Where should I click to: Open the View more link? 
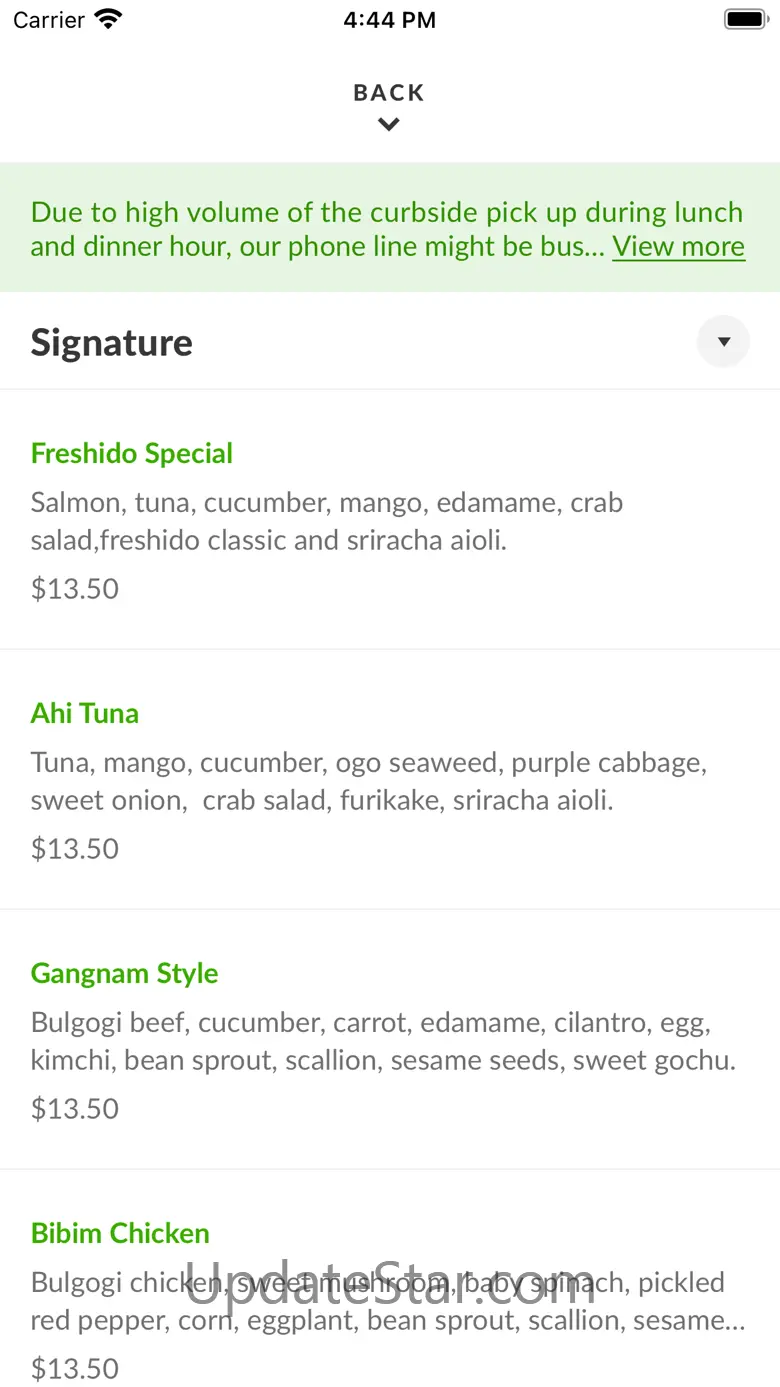(x=678, y=246)
